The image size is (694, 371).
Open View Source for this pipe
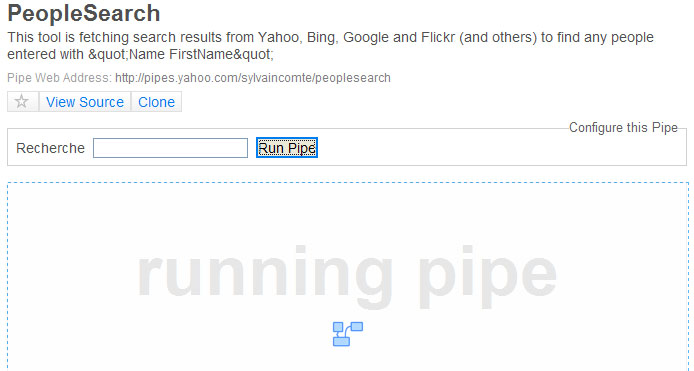coord(85,102)
